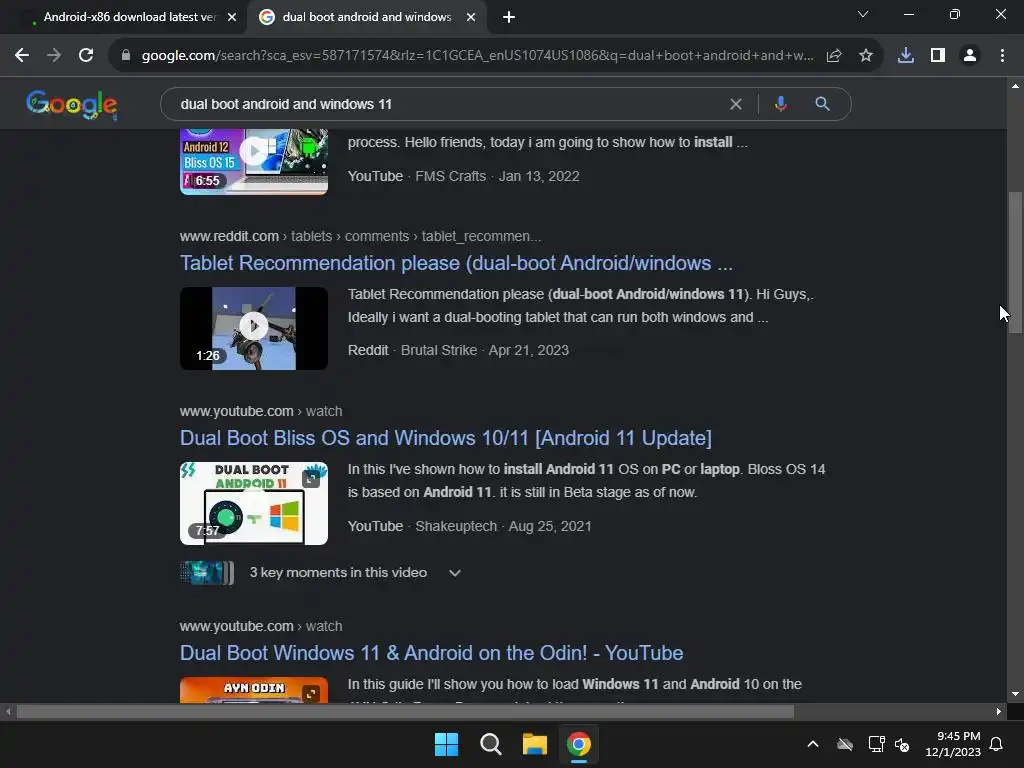View site information lock icon

tap(126, 56)
